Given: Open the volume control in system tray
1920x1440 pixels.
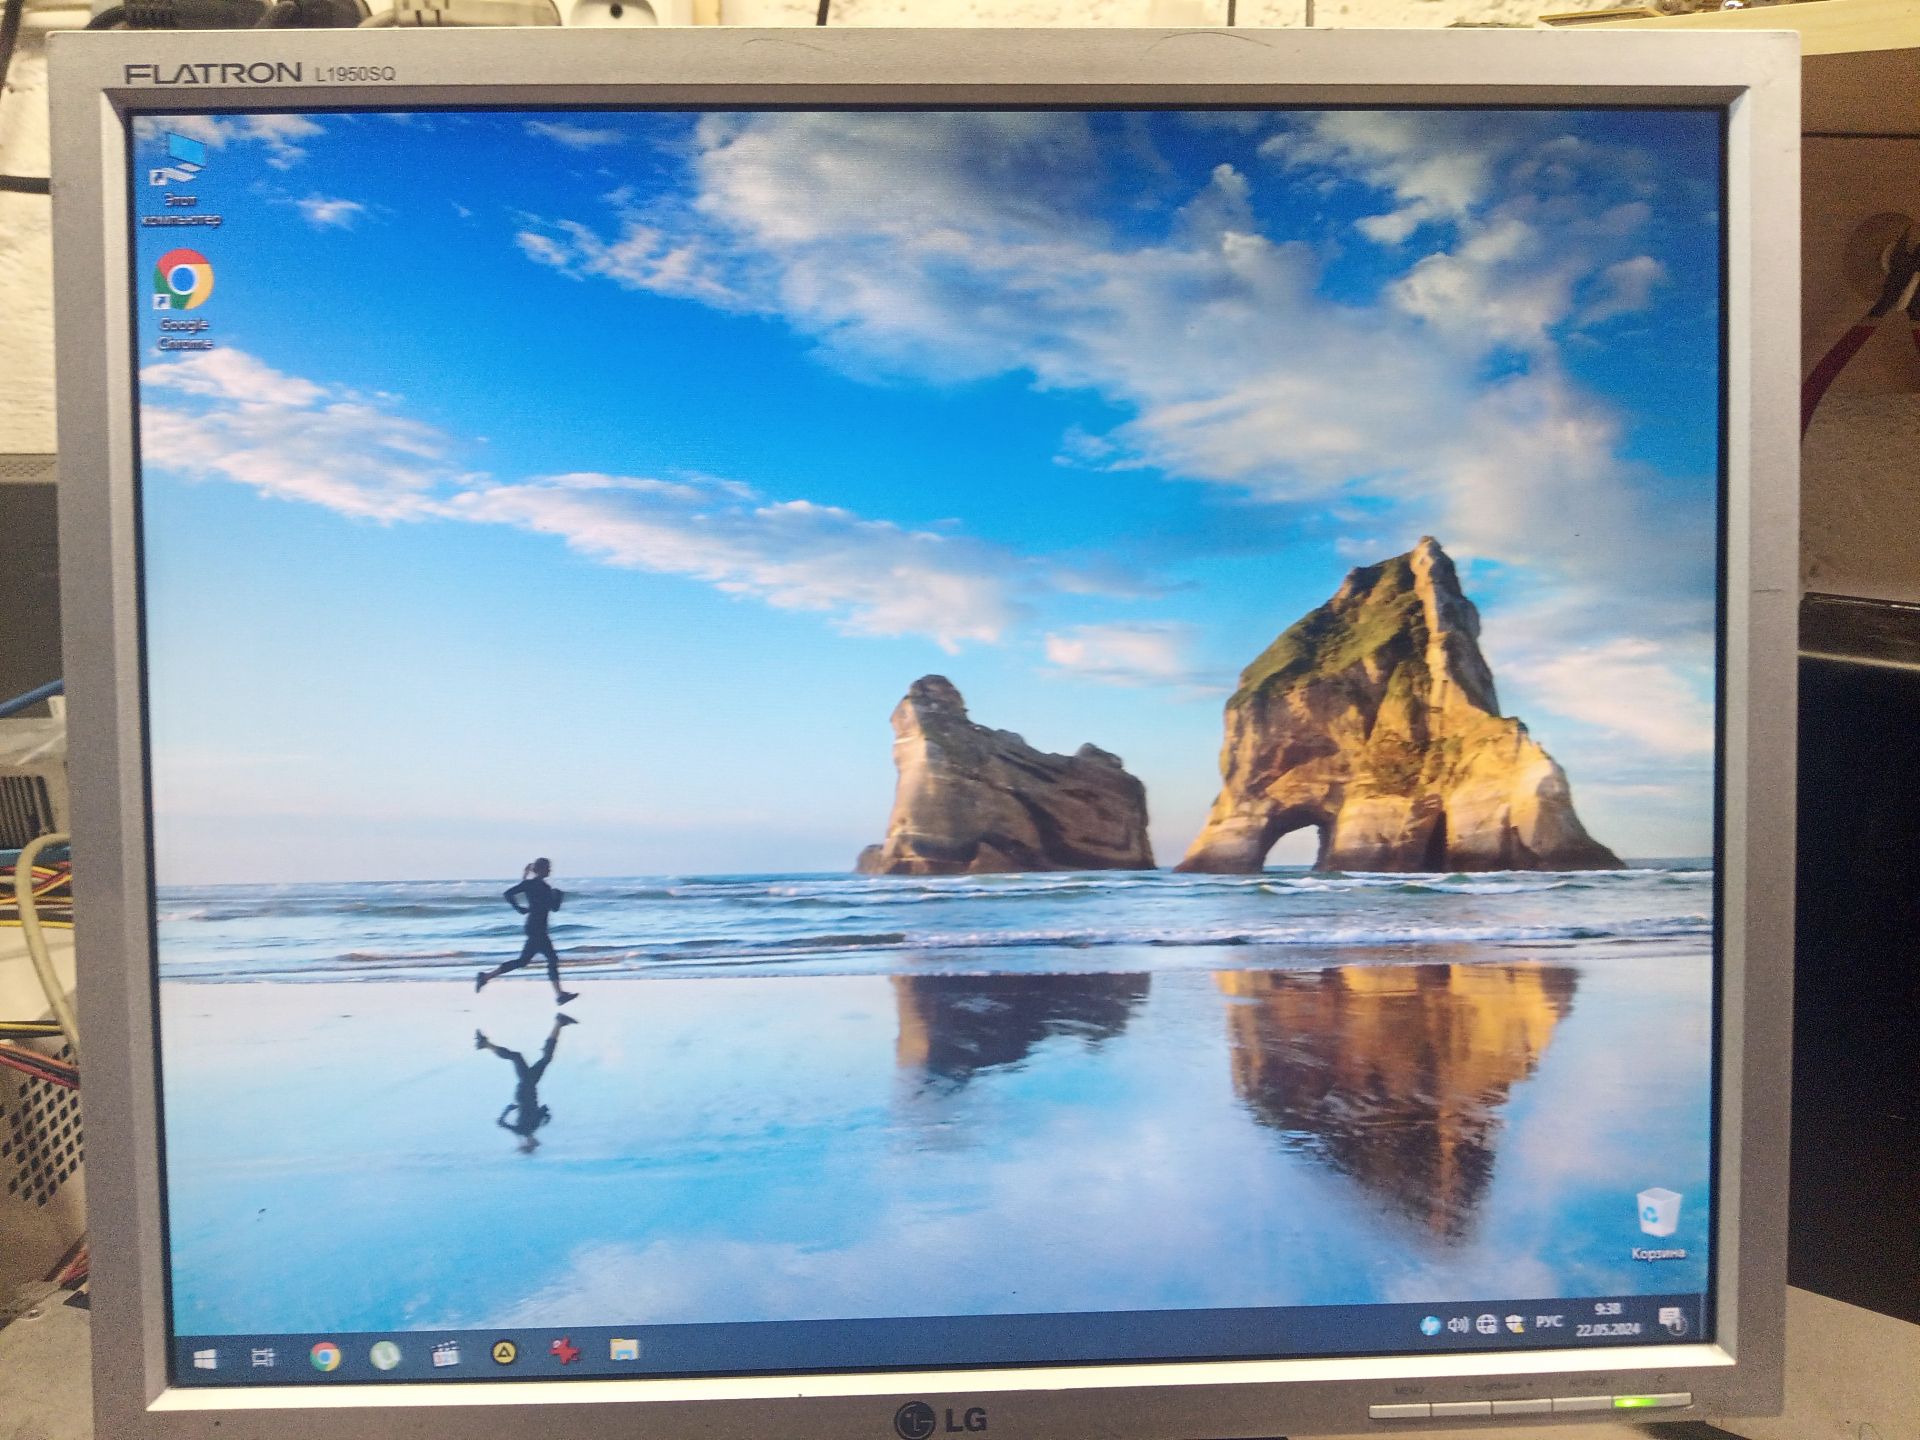Looking at the screenshot, I should (x=1458, y=1325).
